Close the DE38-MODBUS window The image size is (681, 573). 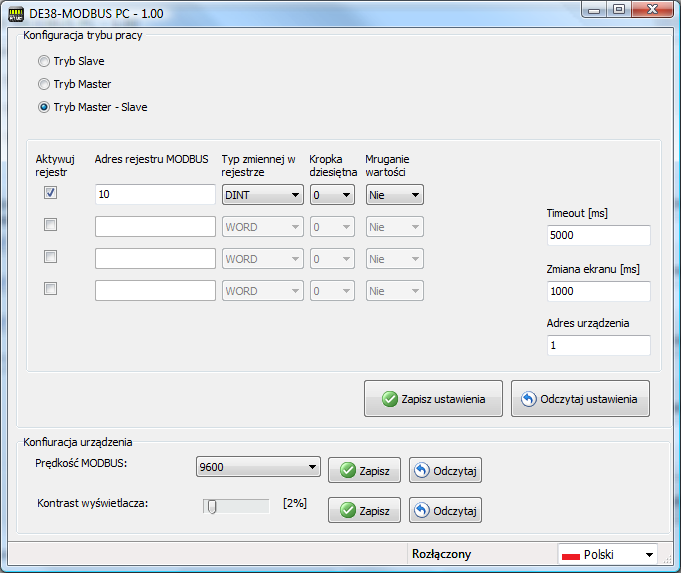point(653,10)
